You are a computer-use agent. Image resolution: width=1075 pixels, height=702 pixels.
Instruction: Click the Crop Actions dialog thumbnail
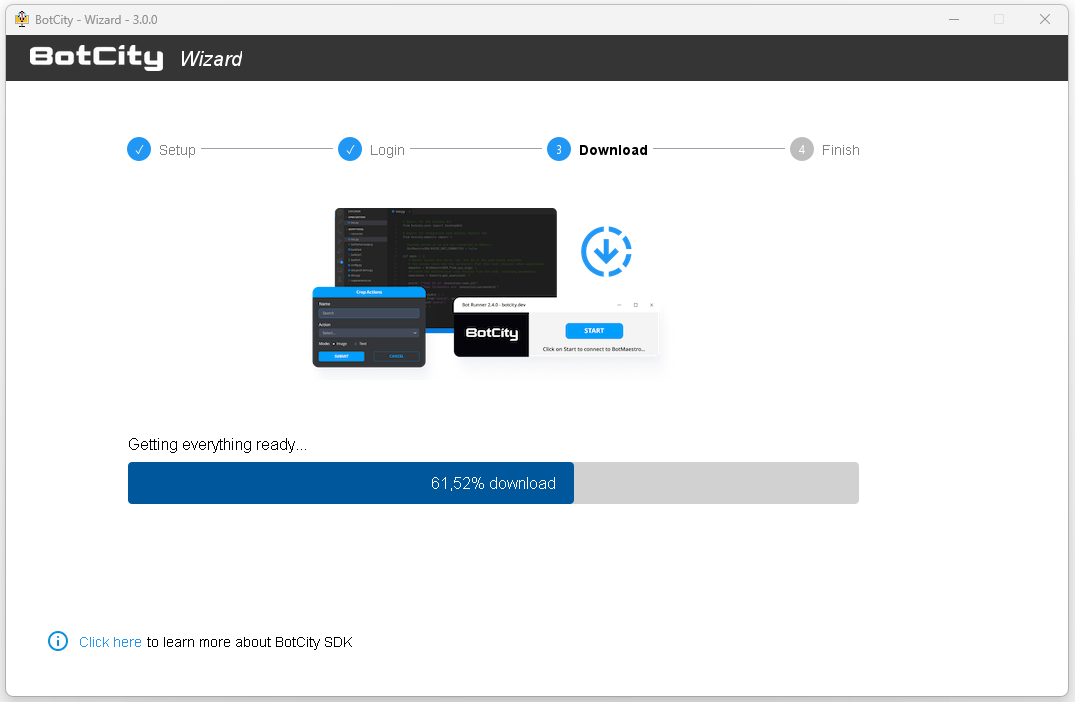(x=369, y=330)
